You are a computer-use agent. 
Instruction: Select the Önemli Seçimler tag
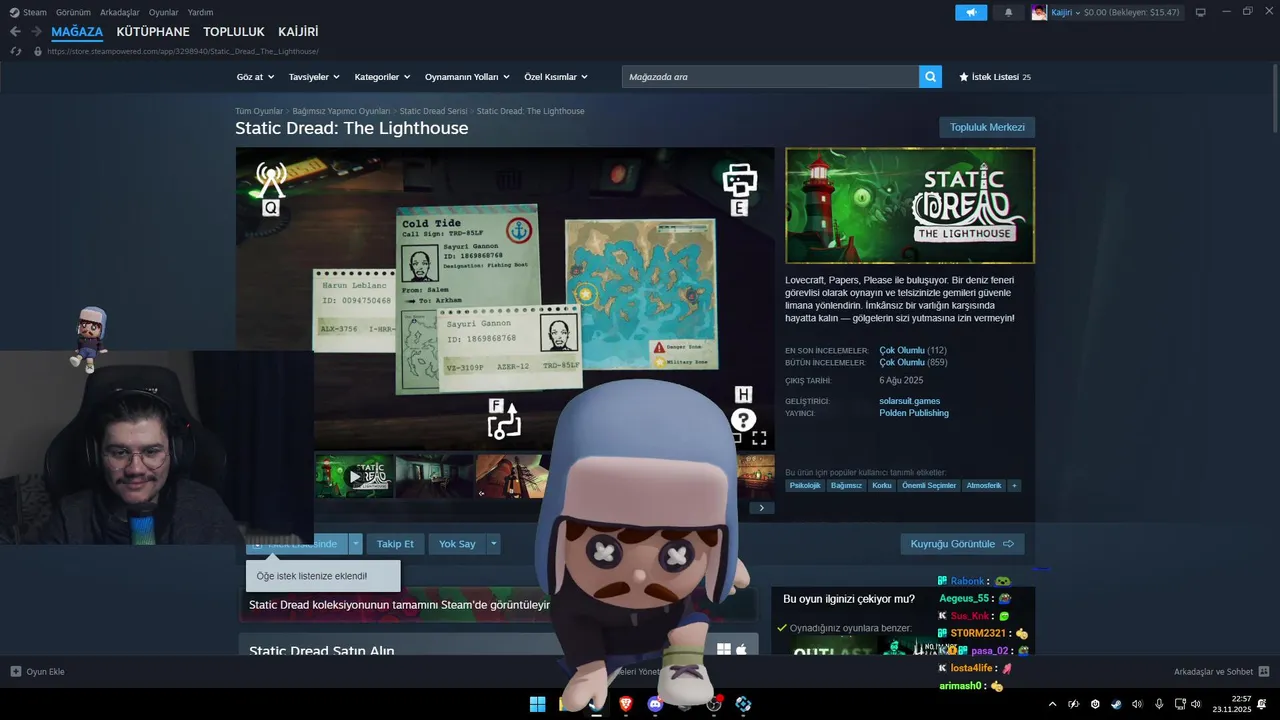929,486
